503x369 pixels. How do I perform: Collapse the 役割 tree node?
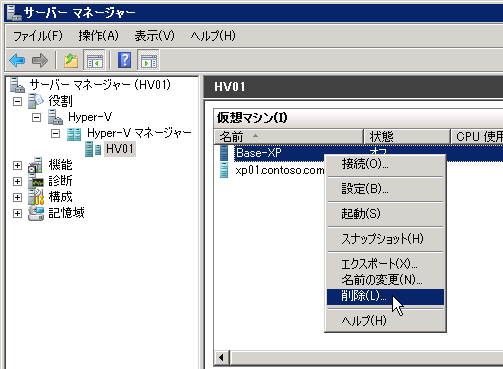pyautogui.click(x=17, y=101)
